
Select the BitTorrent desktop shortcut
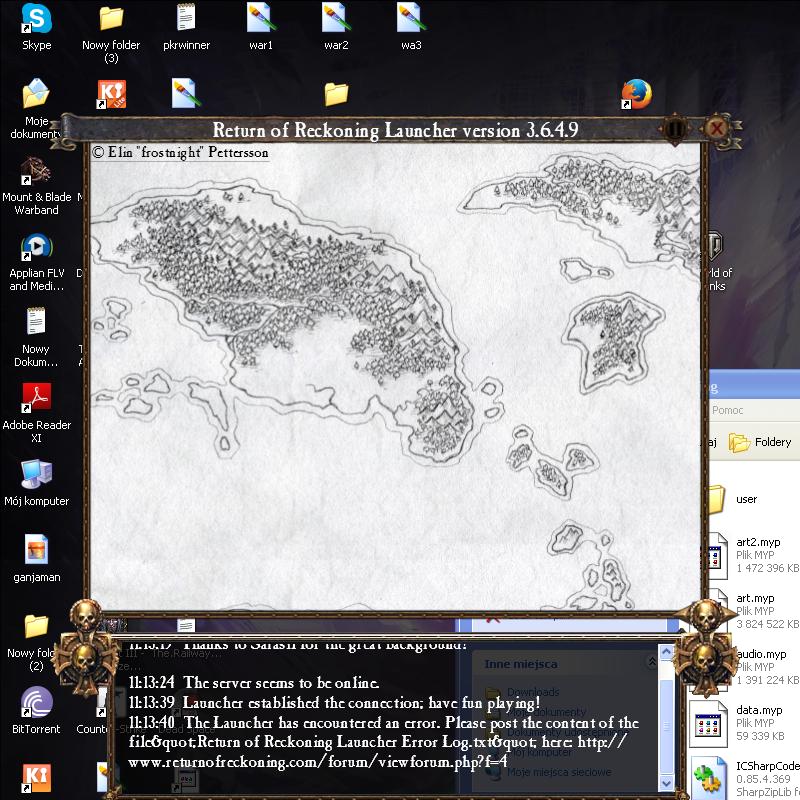tap(36, 710)
